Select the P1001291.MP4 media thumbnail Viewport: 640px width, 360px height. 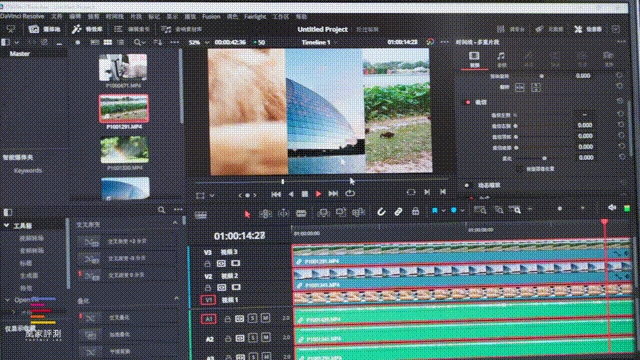tap(124, 108)
